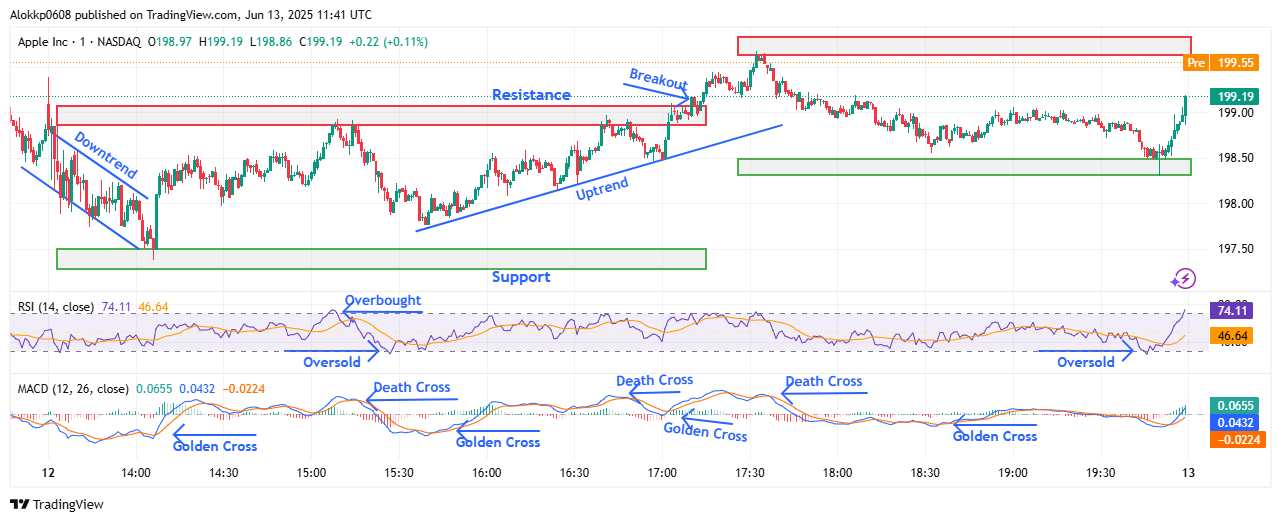
Task: Click the orange Pre market label
Action: (1195, 62)
